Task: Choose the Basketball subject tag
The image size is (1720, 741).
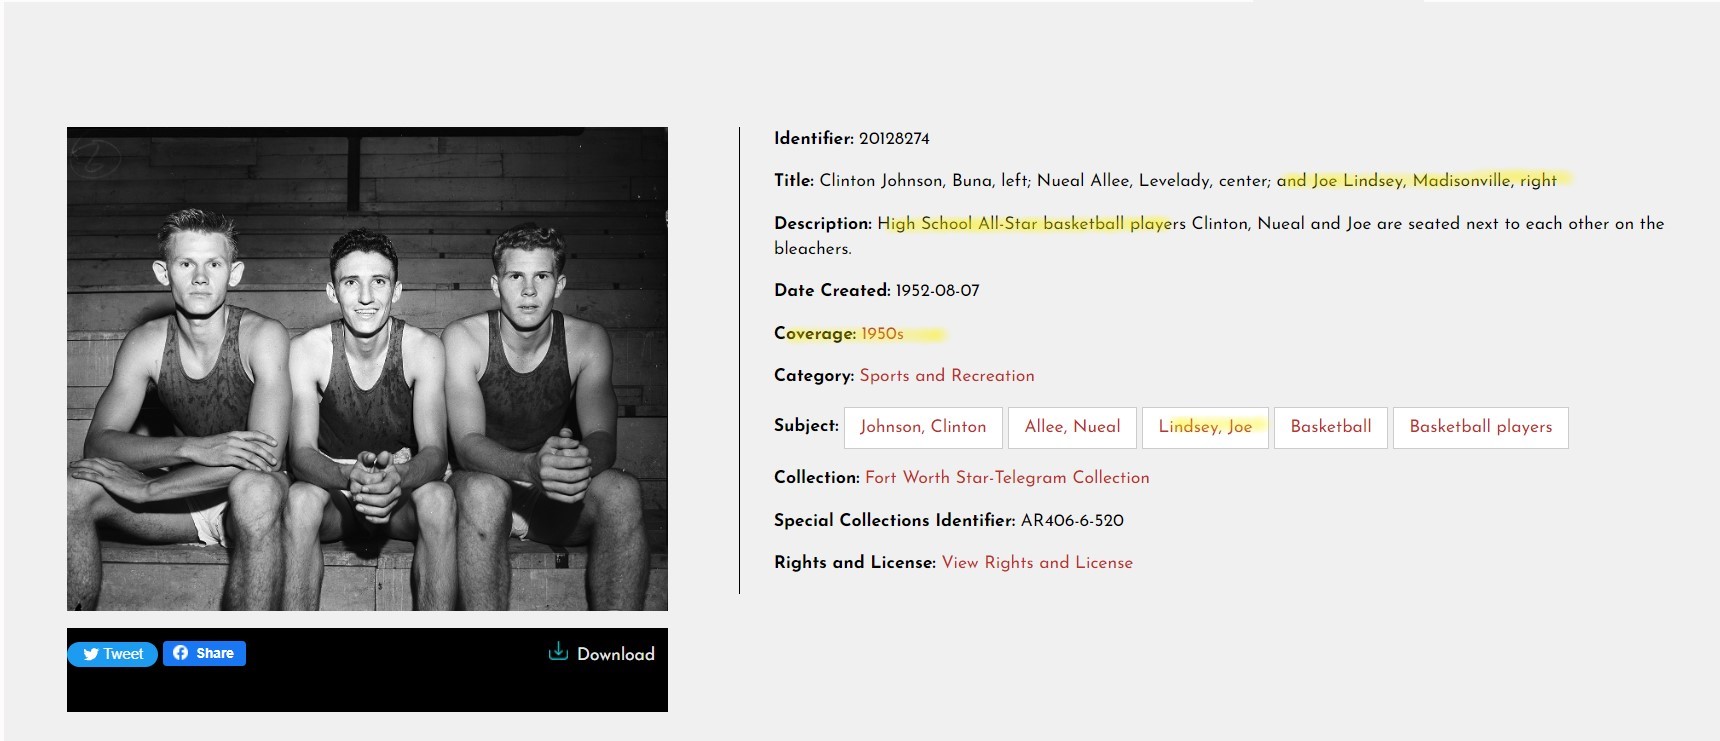Action: point(1331,427)
